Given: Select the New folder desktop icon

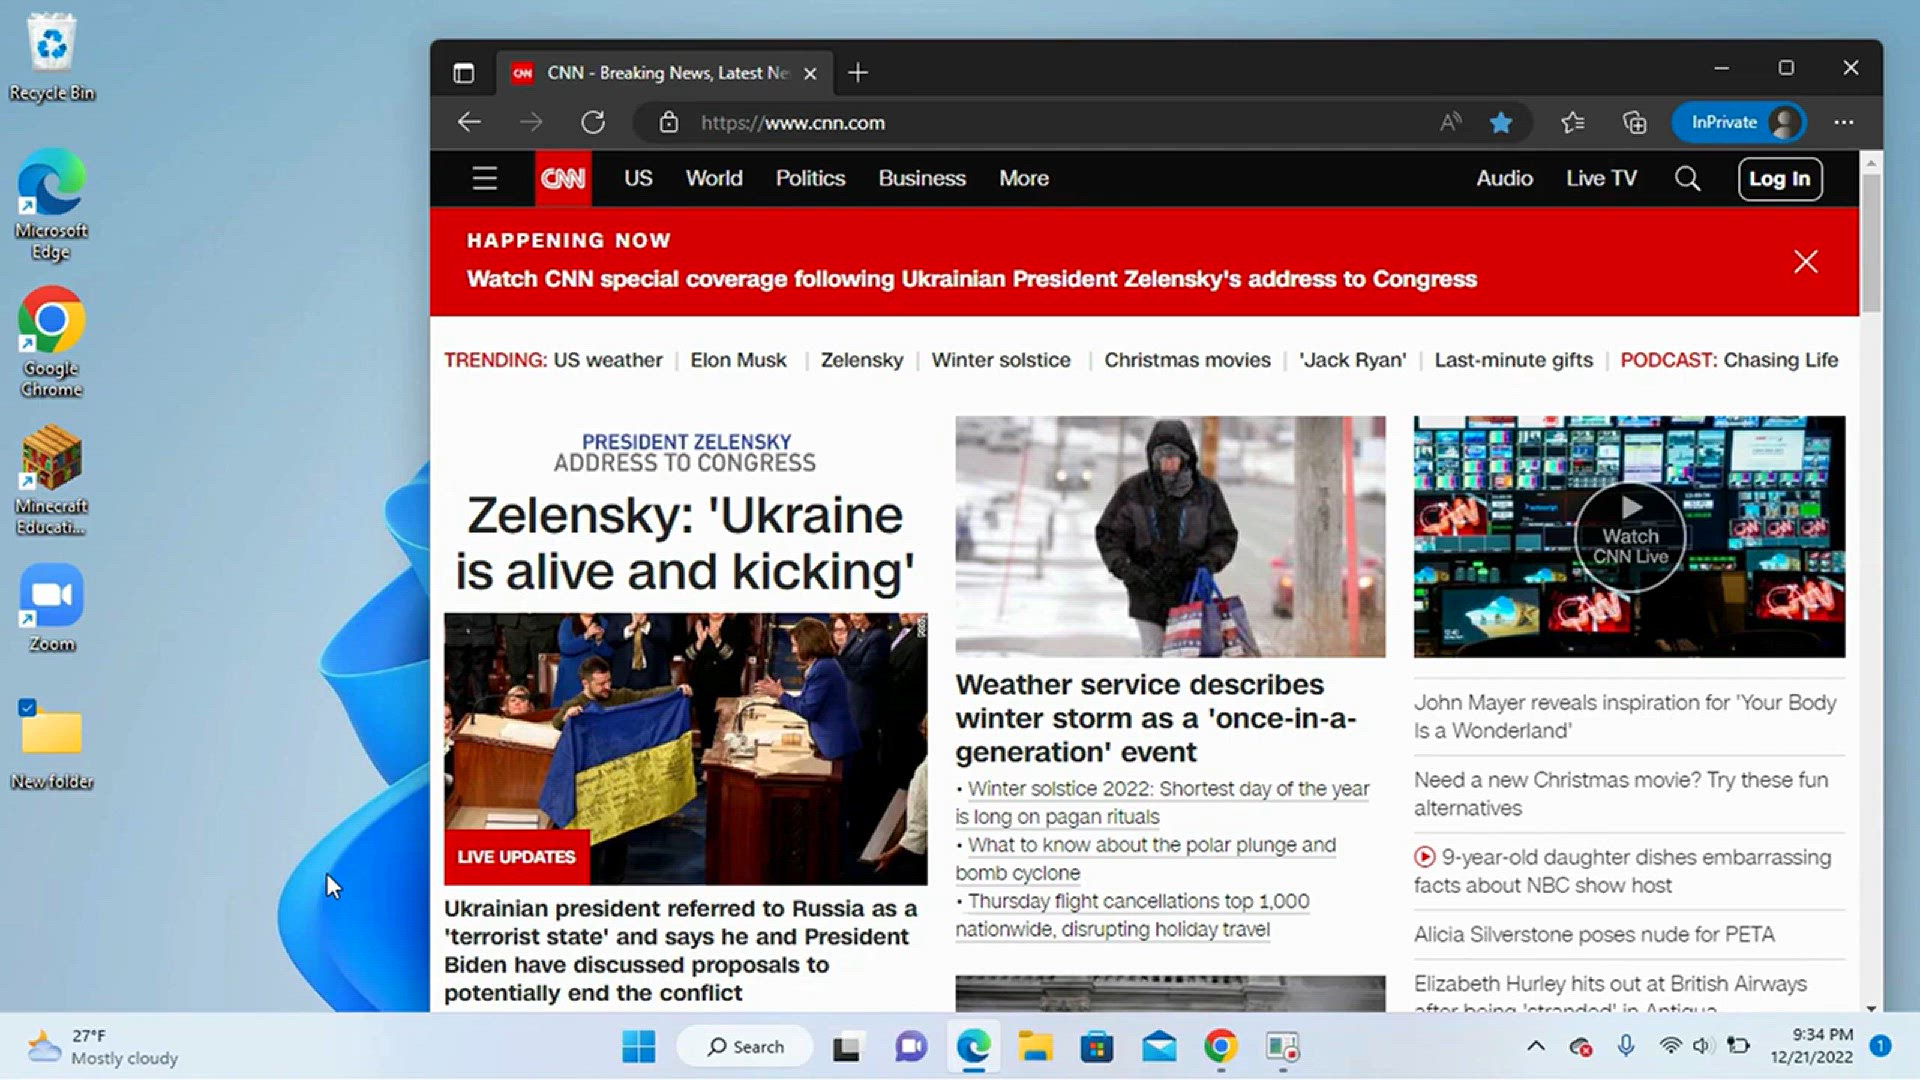Looking at the screenshot, I should coord(52,745).
